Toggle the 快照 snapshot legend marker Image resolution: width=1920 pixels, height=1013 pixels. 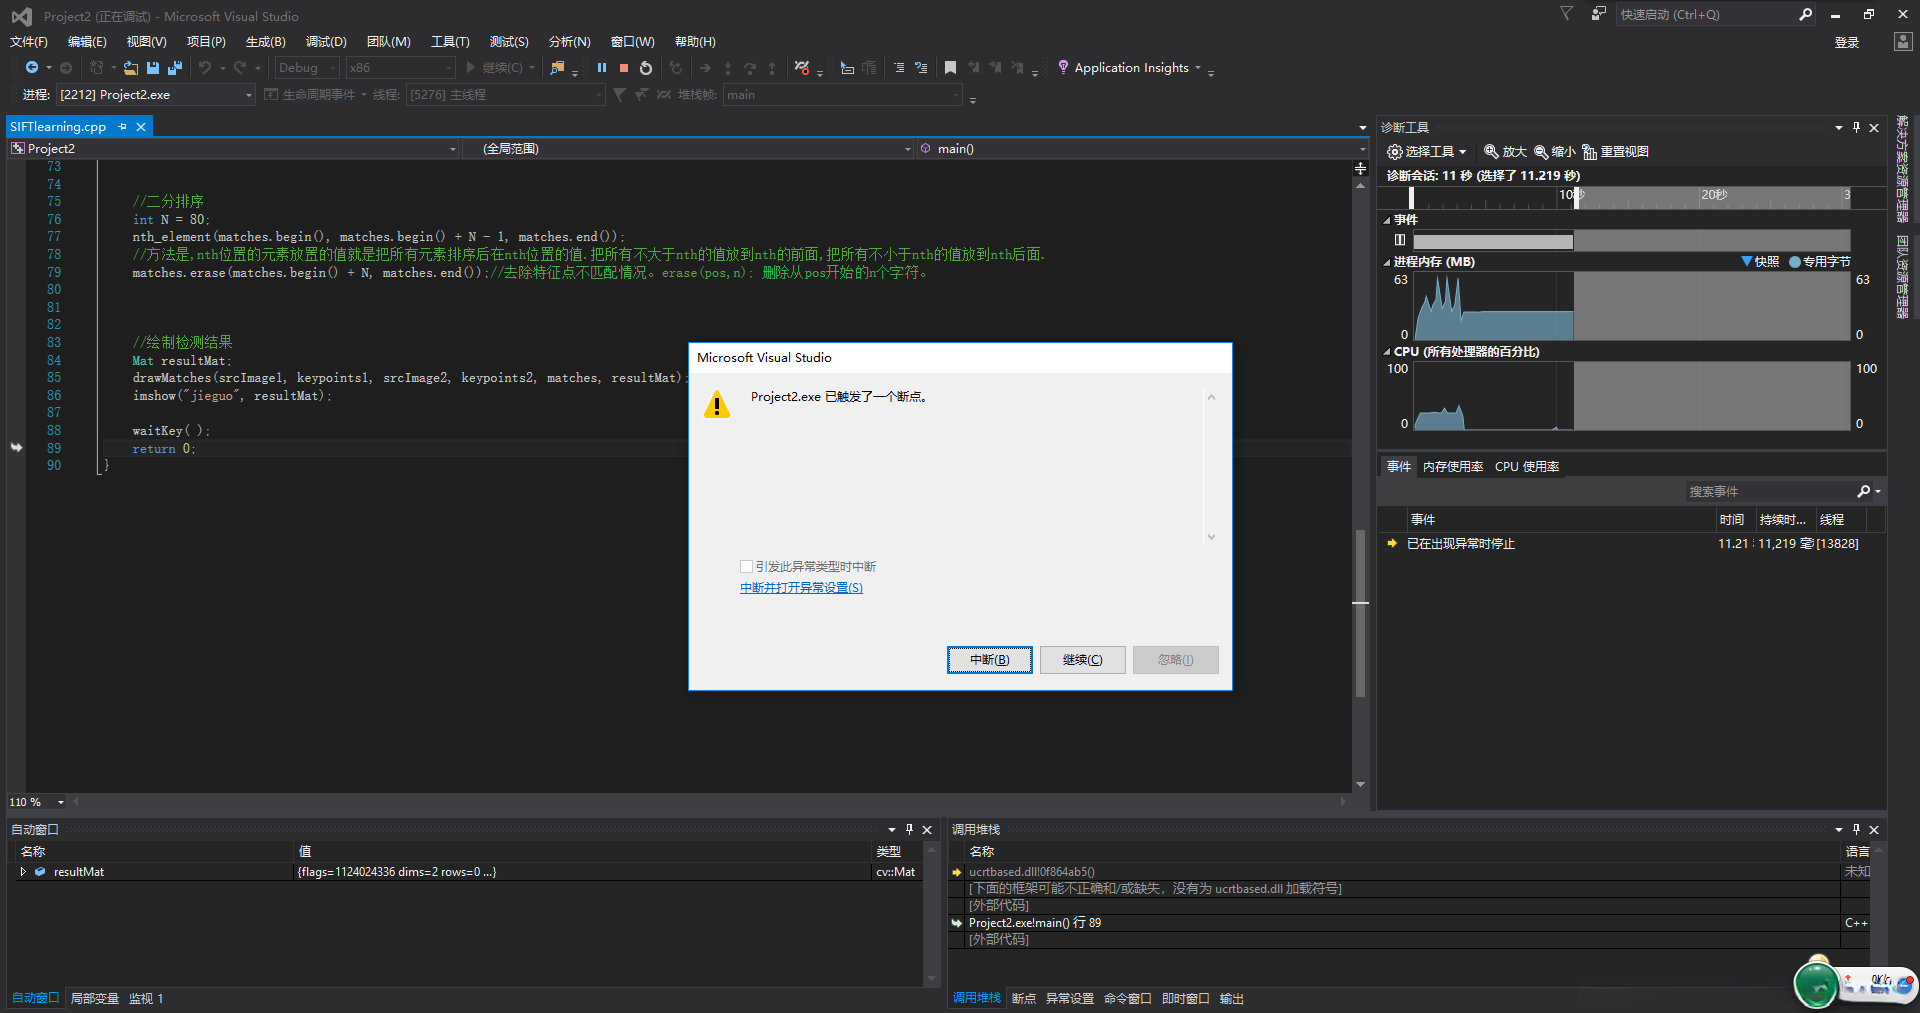tap(1746, 262)
